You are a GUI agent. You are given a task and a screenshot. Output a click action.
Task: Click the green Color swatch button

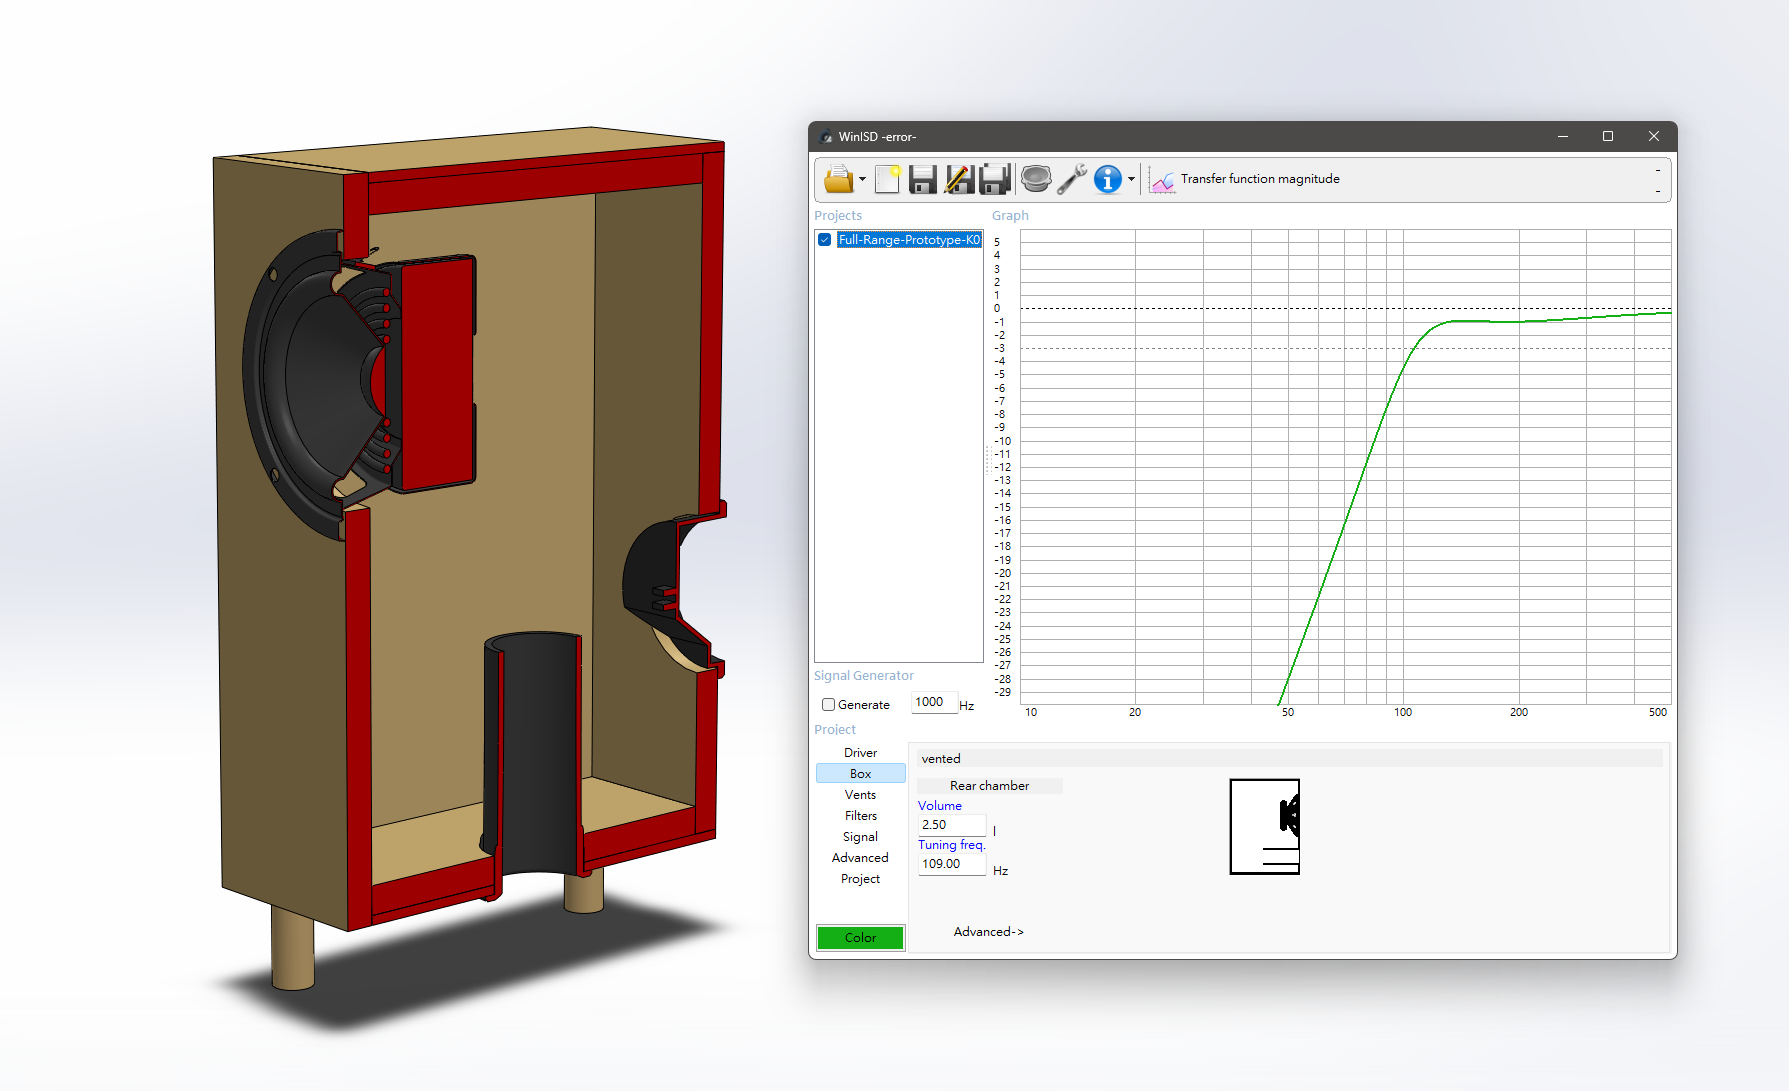click(x=860, y=938)
